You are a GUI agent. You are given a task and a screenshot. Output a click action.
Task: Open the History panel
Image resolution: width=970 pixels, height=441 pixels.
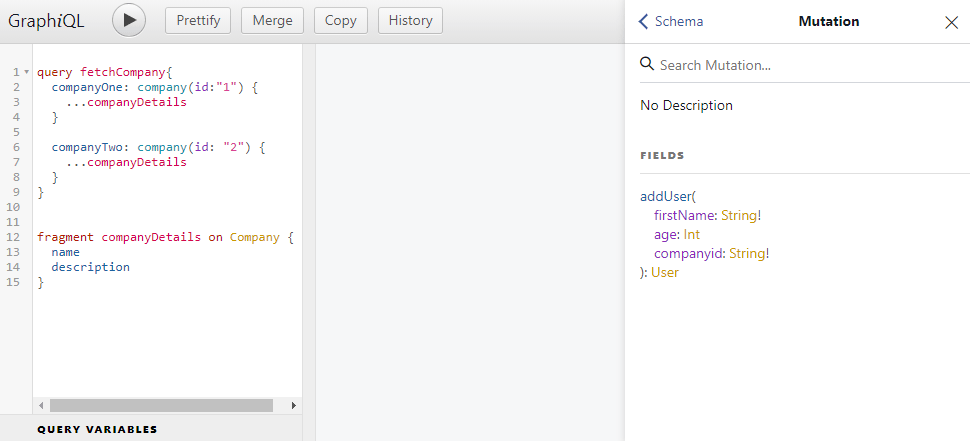click(410, 21)
